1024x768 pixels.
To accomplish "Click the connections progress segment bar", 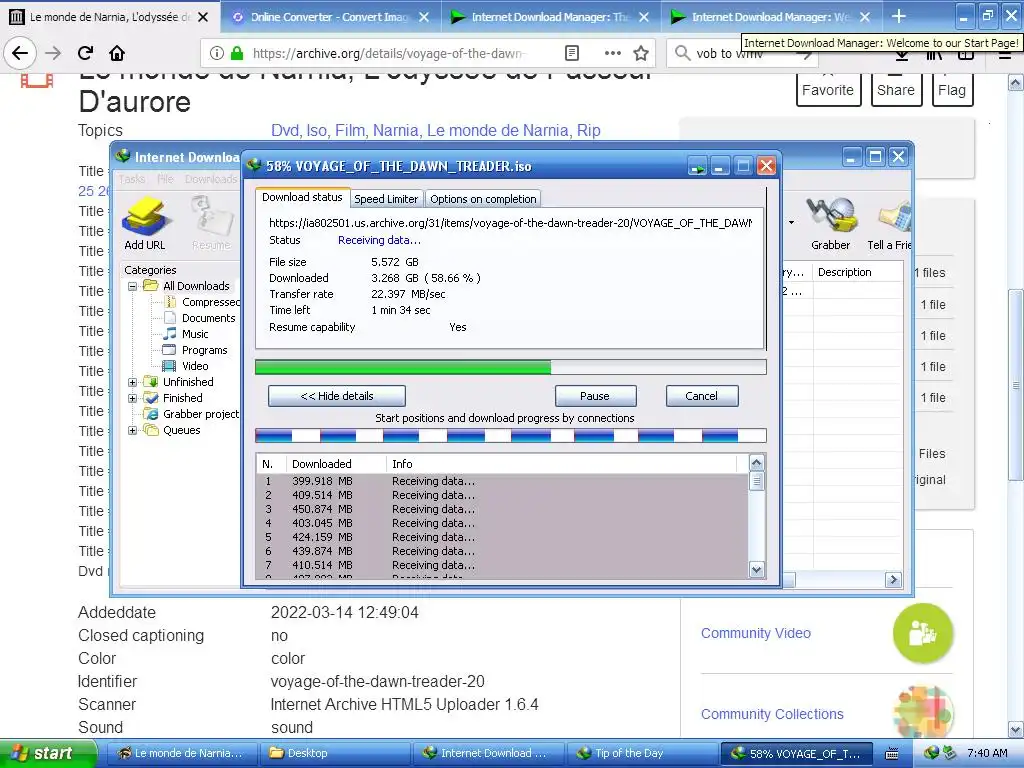I will pos(511,436).
